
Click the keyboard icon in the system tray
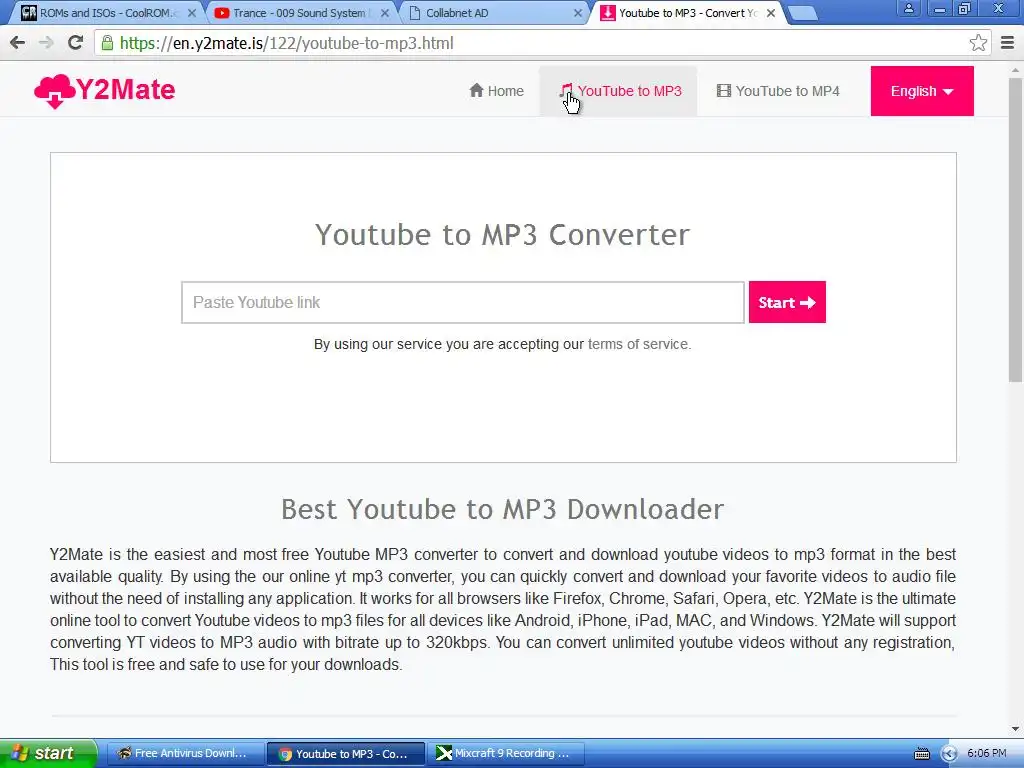[x=921, y=754]
